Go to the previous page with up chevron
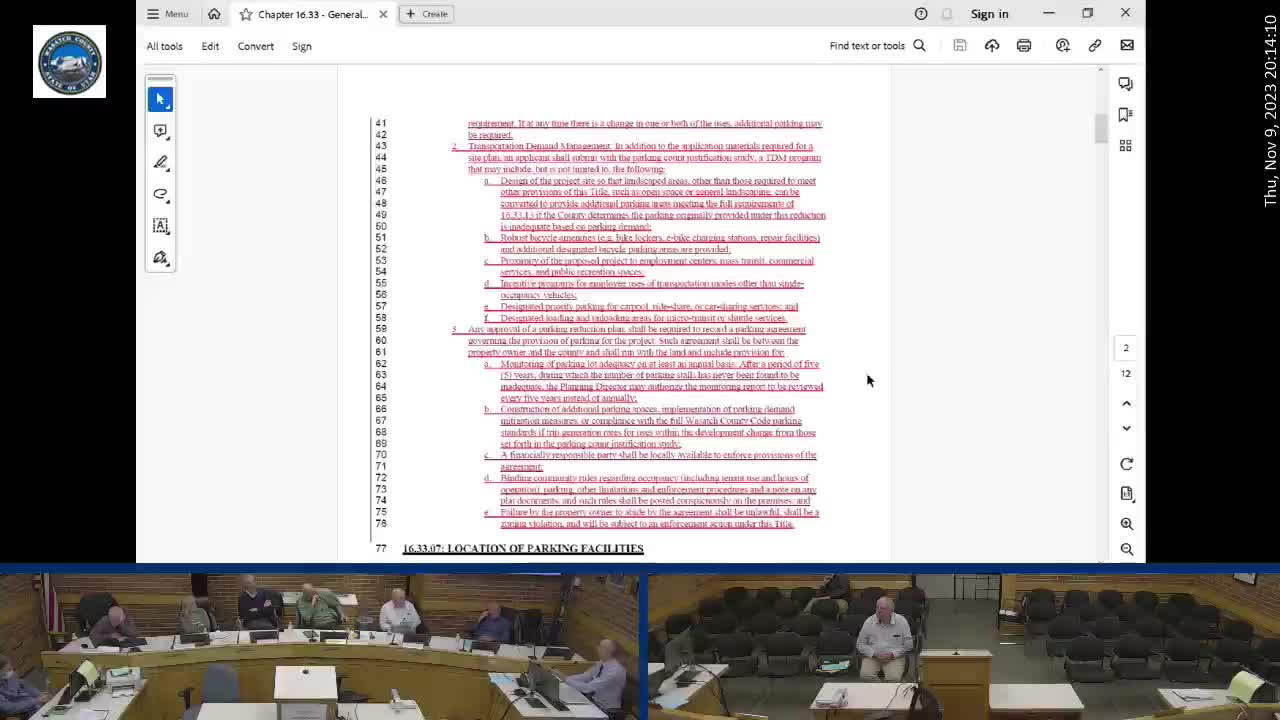This screenshot has height=720, width=1280. tap(1126, 403)
